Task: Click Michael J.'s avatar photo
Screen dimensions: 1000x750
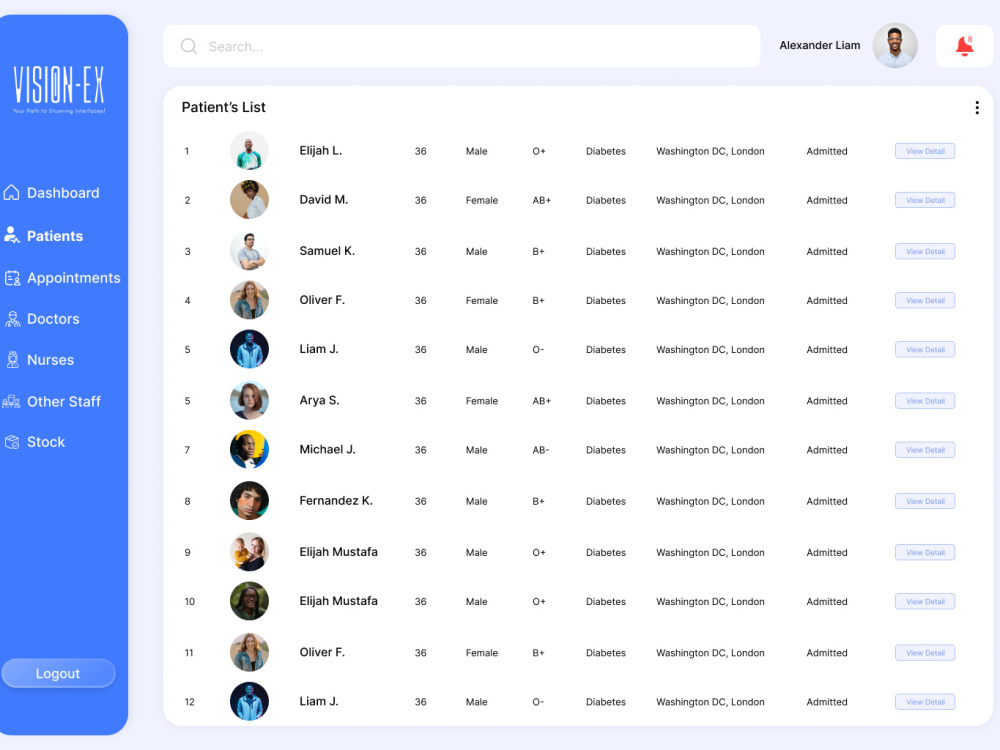Action: click(249, 450)
